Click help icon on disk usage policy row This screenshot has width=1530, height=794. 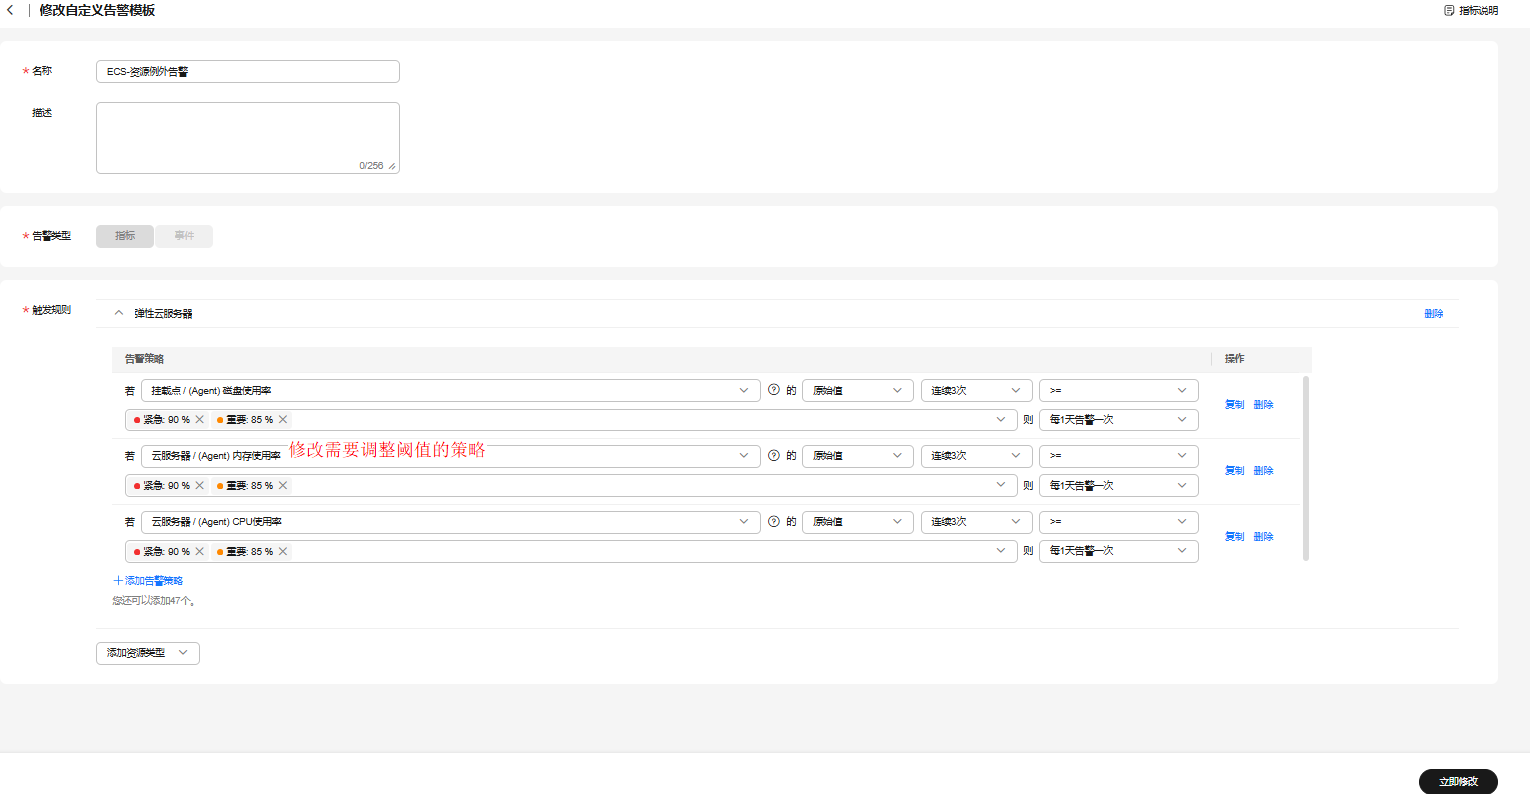click(x=773, y=390)
